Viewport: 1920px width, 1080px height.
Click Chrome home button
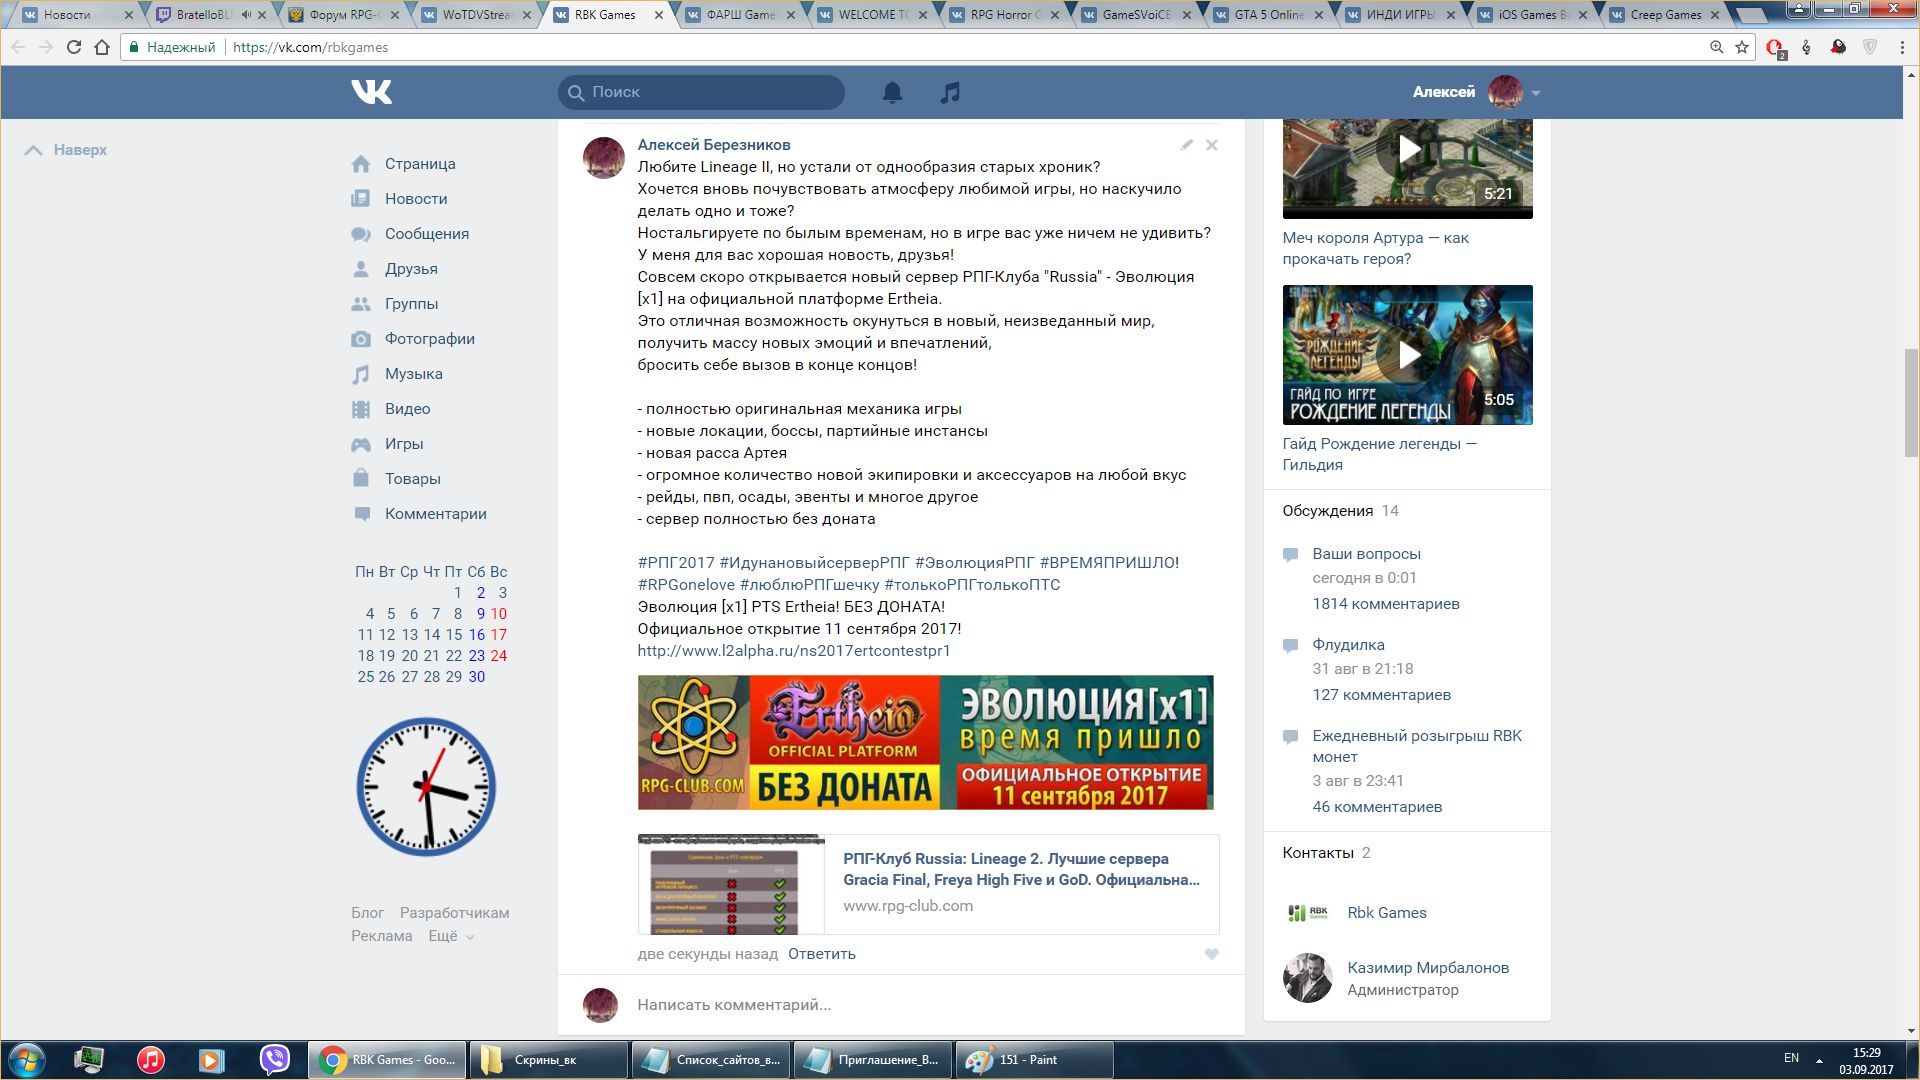[102, 47]
